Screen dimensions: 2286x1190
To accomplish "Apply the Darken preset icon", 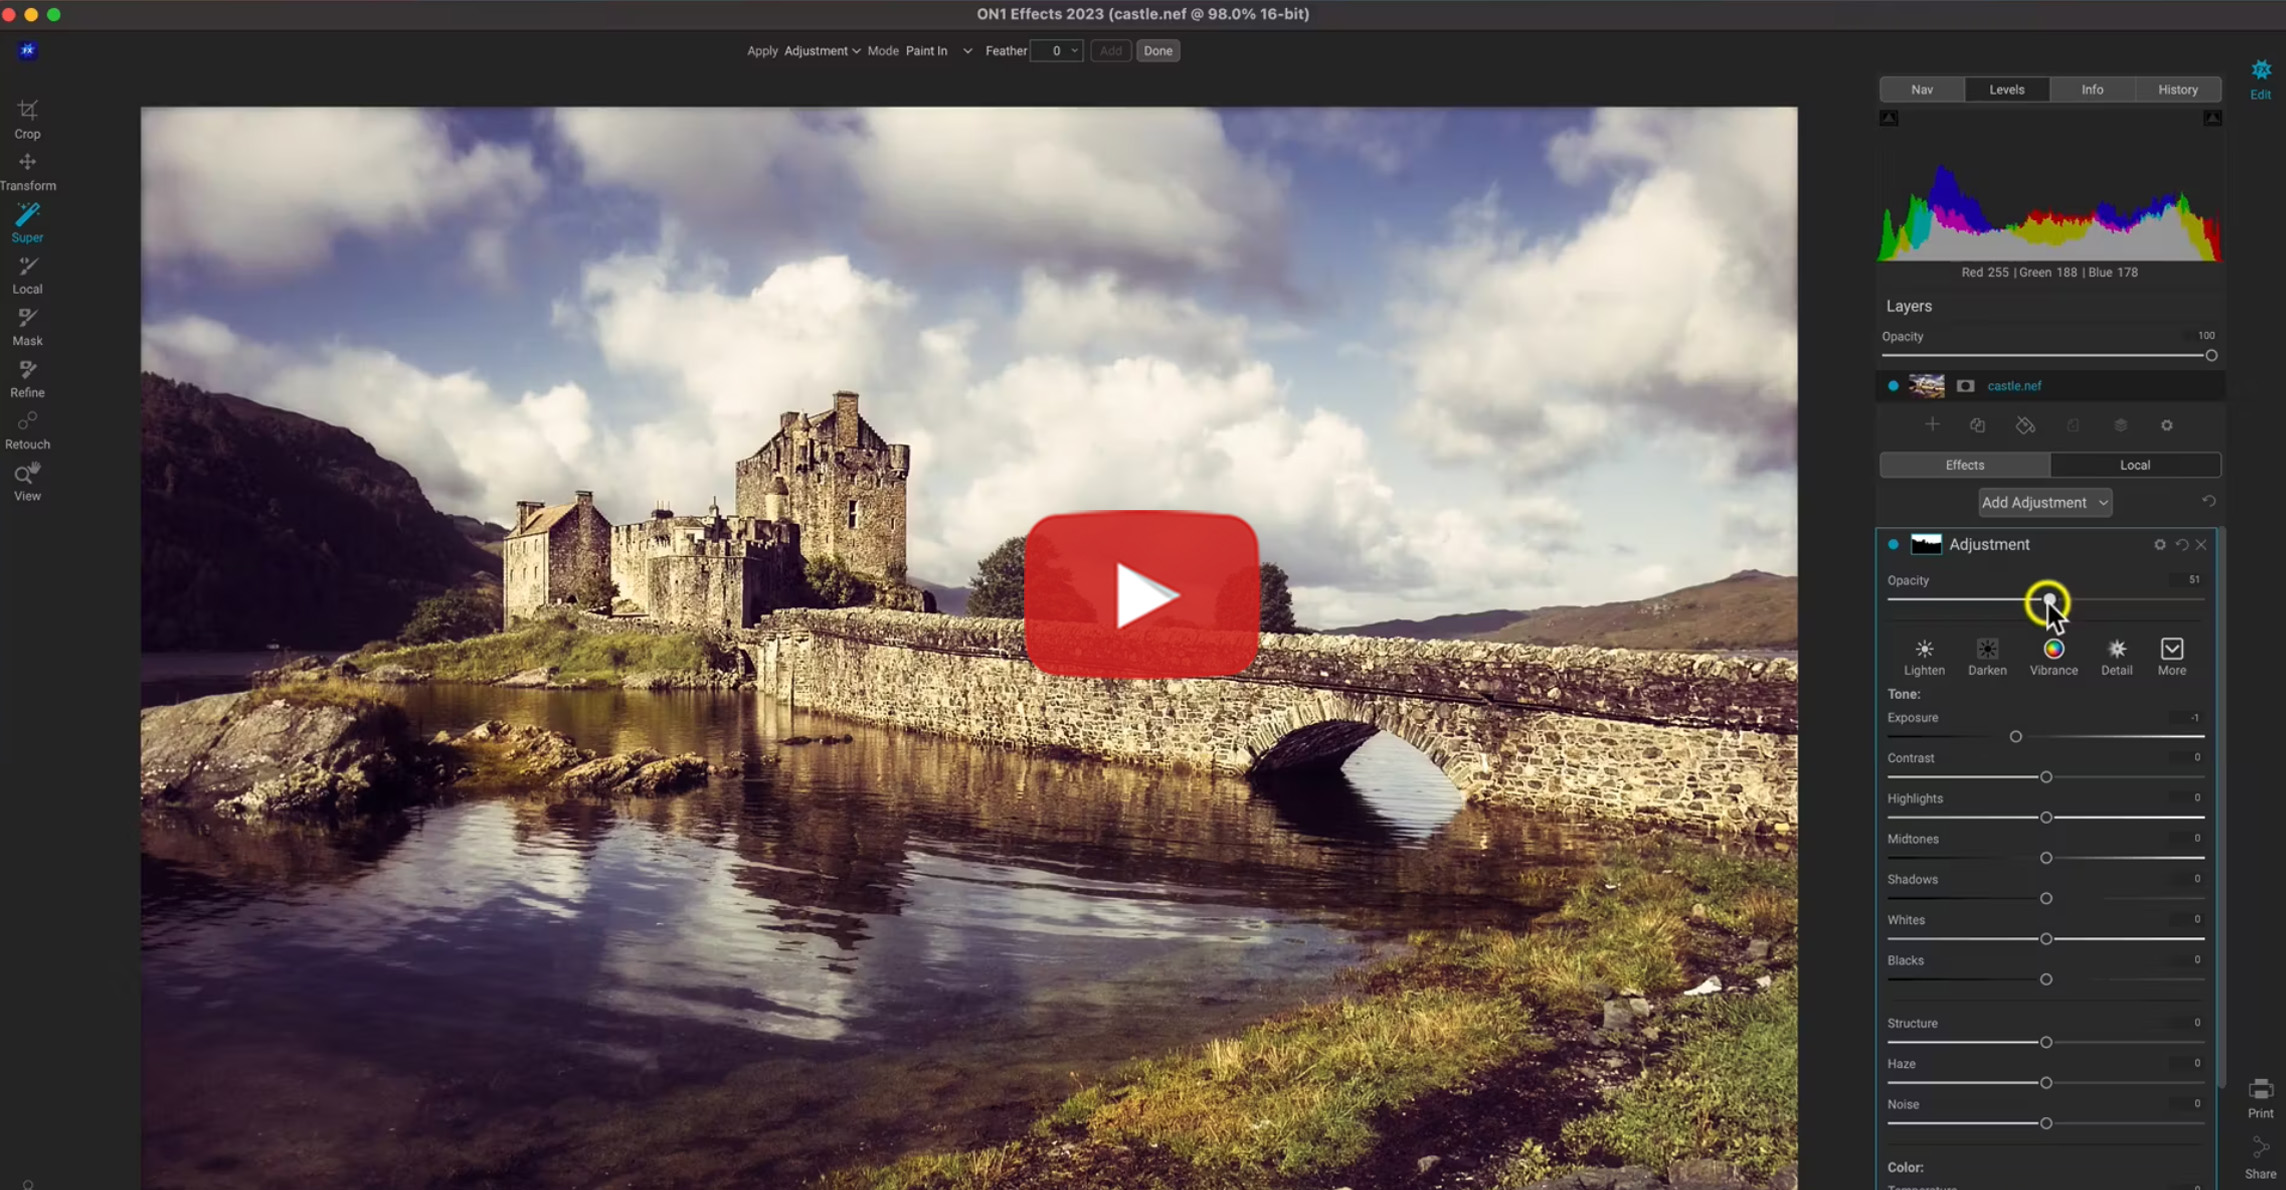I will [1987, 658].
